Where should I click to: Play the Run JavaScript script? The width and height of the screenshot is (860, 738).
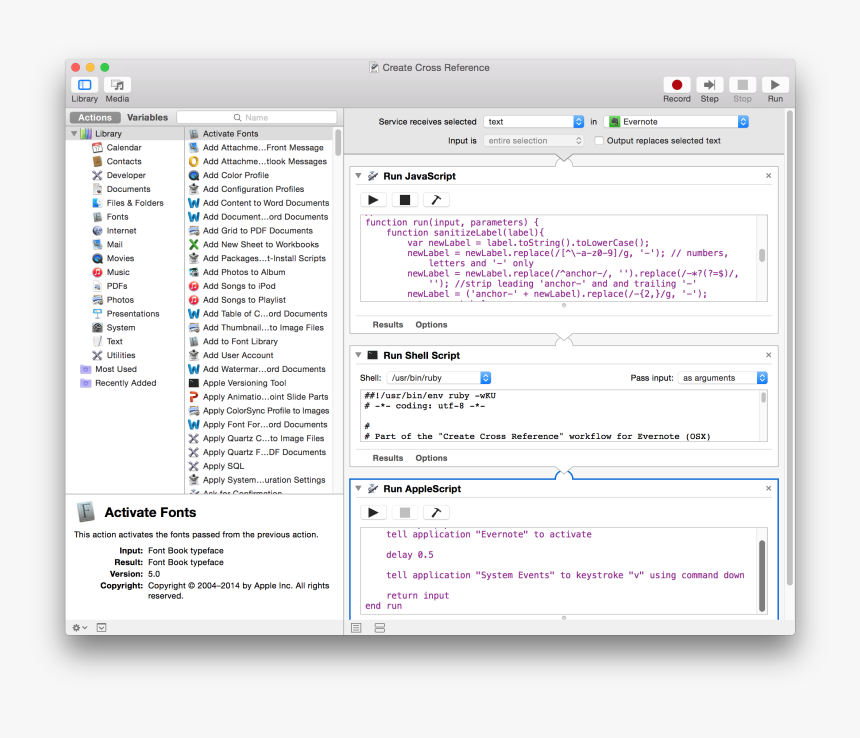tap(374, 200)
